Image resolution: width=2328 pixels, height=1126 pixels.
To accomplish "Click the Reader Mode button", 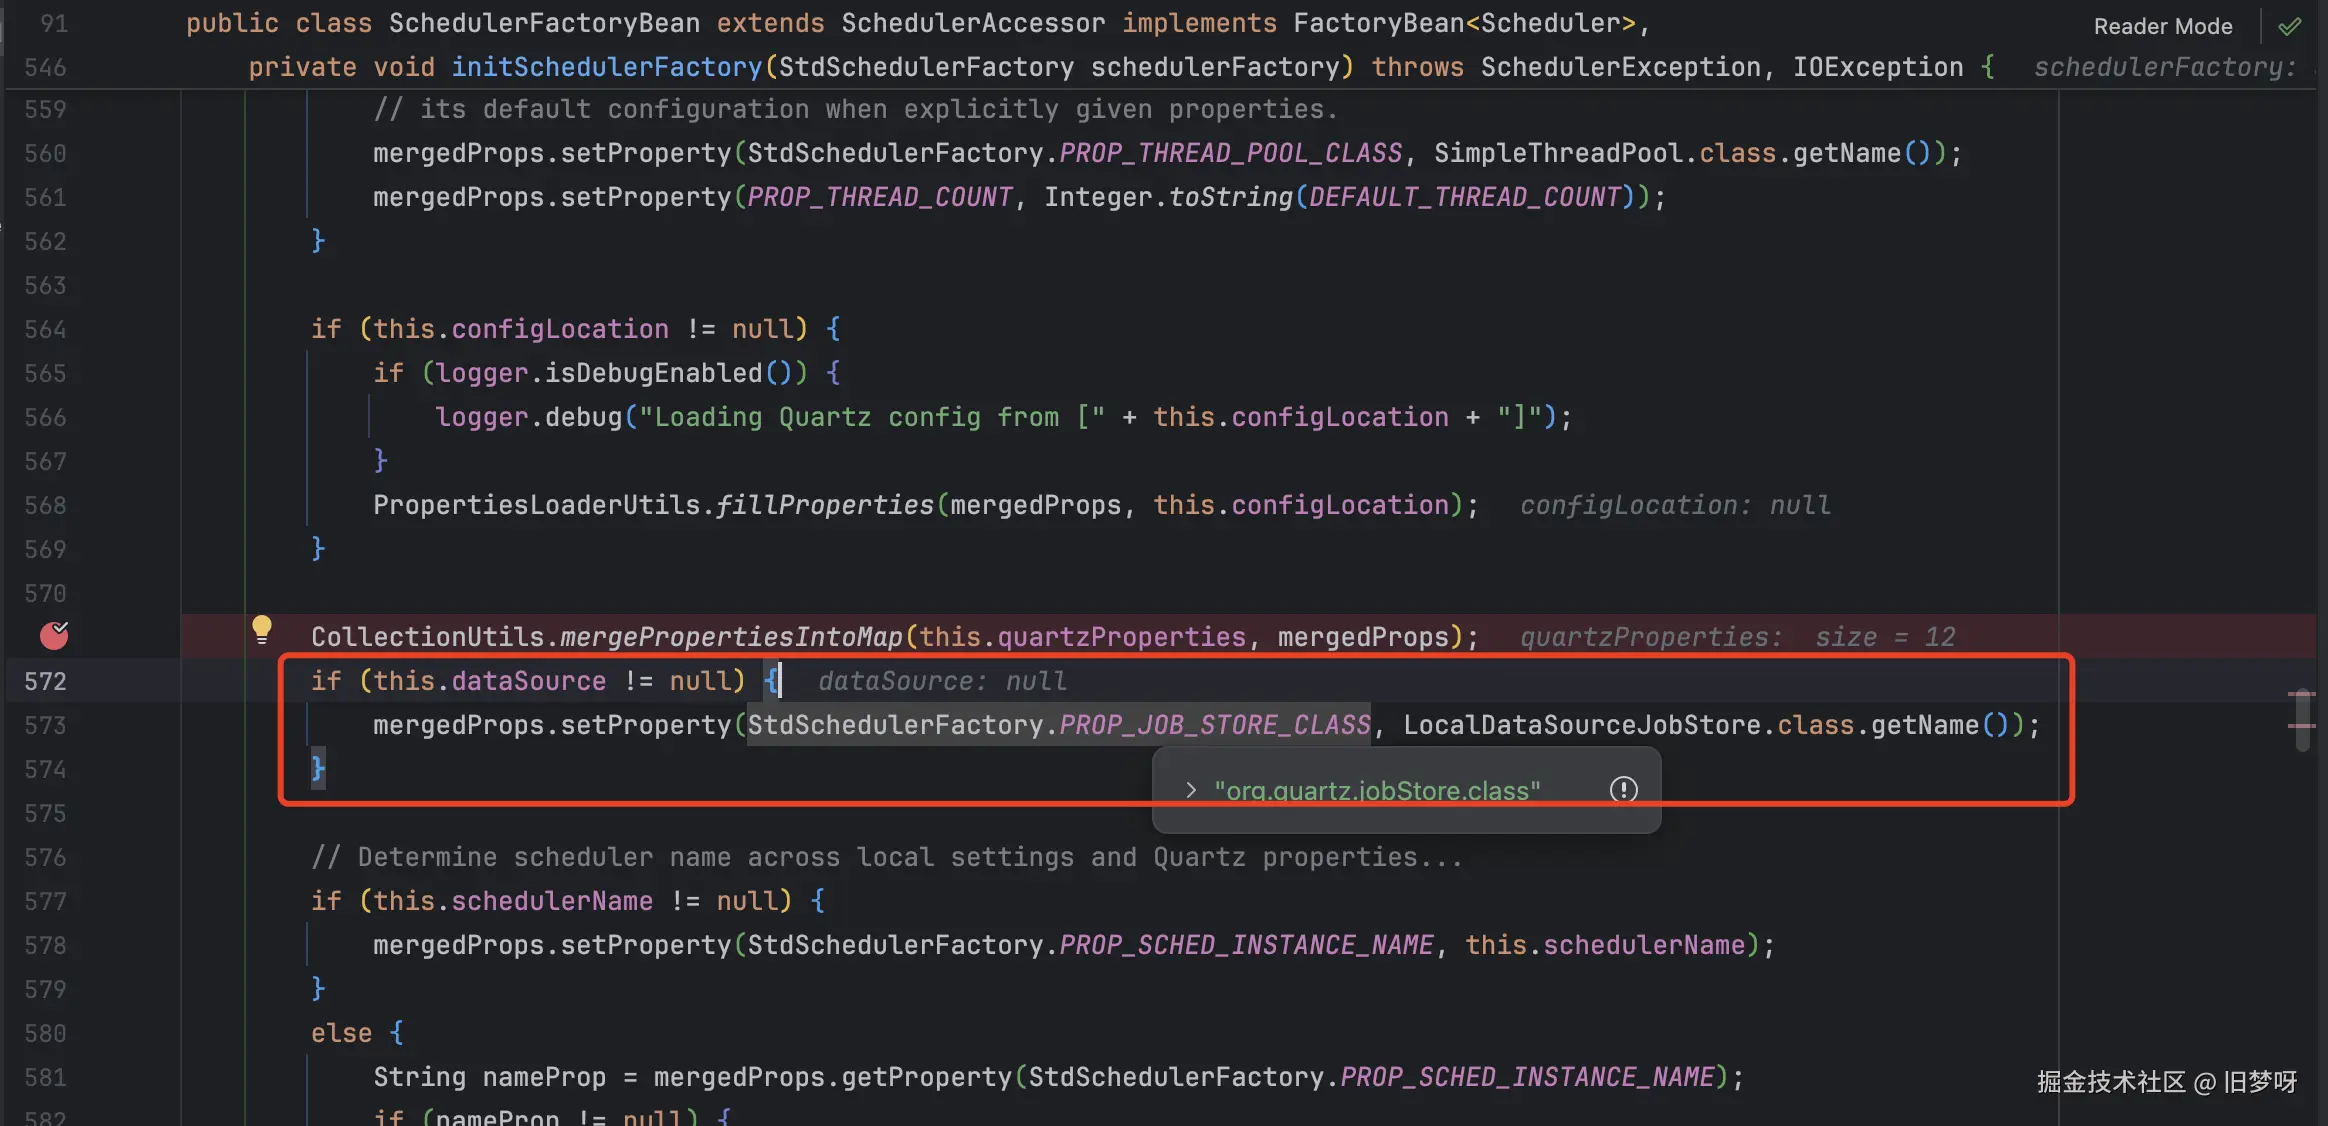I will pyautogui.click(x=2162, y=27).
